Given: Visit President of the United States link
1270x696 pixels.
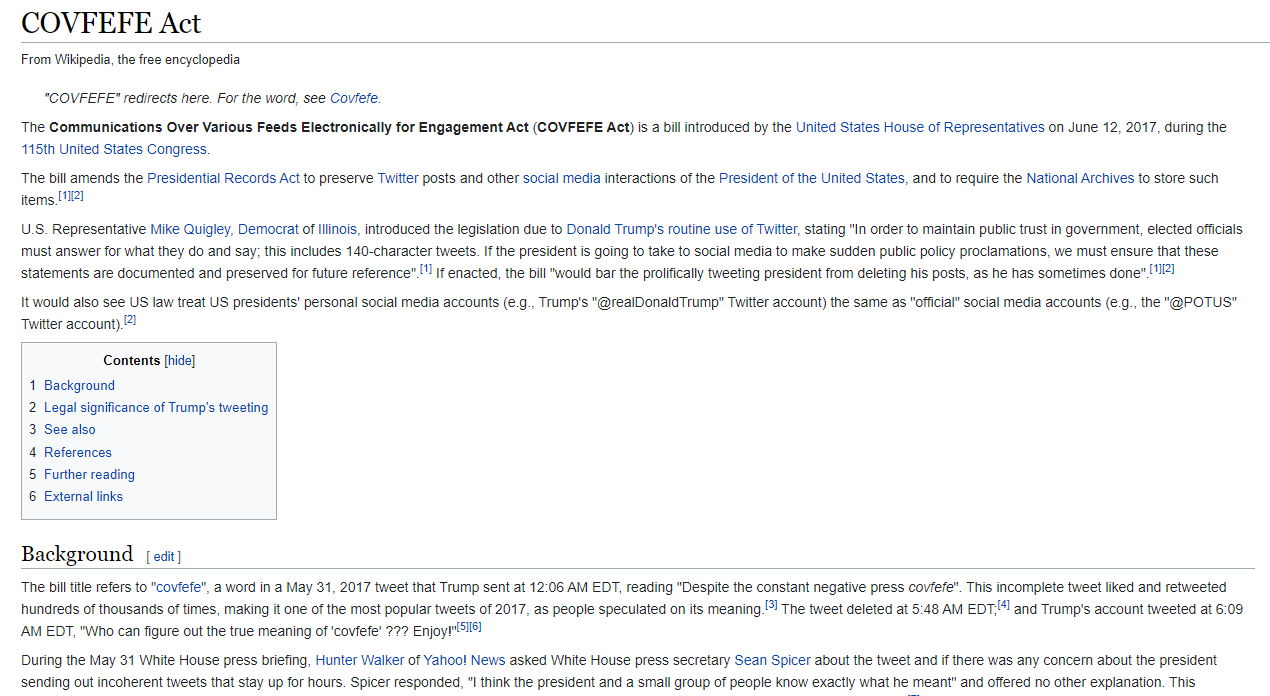Looking at the screenshot, I should point(812,178).
